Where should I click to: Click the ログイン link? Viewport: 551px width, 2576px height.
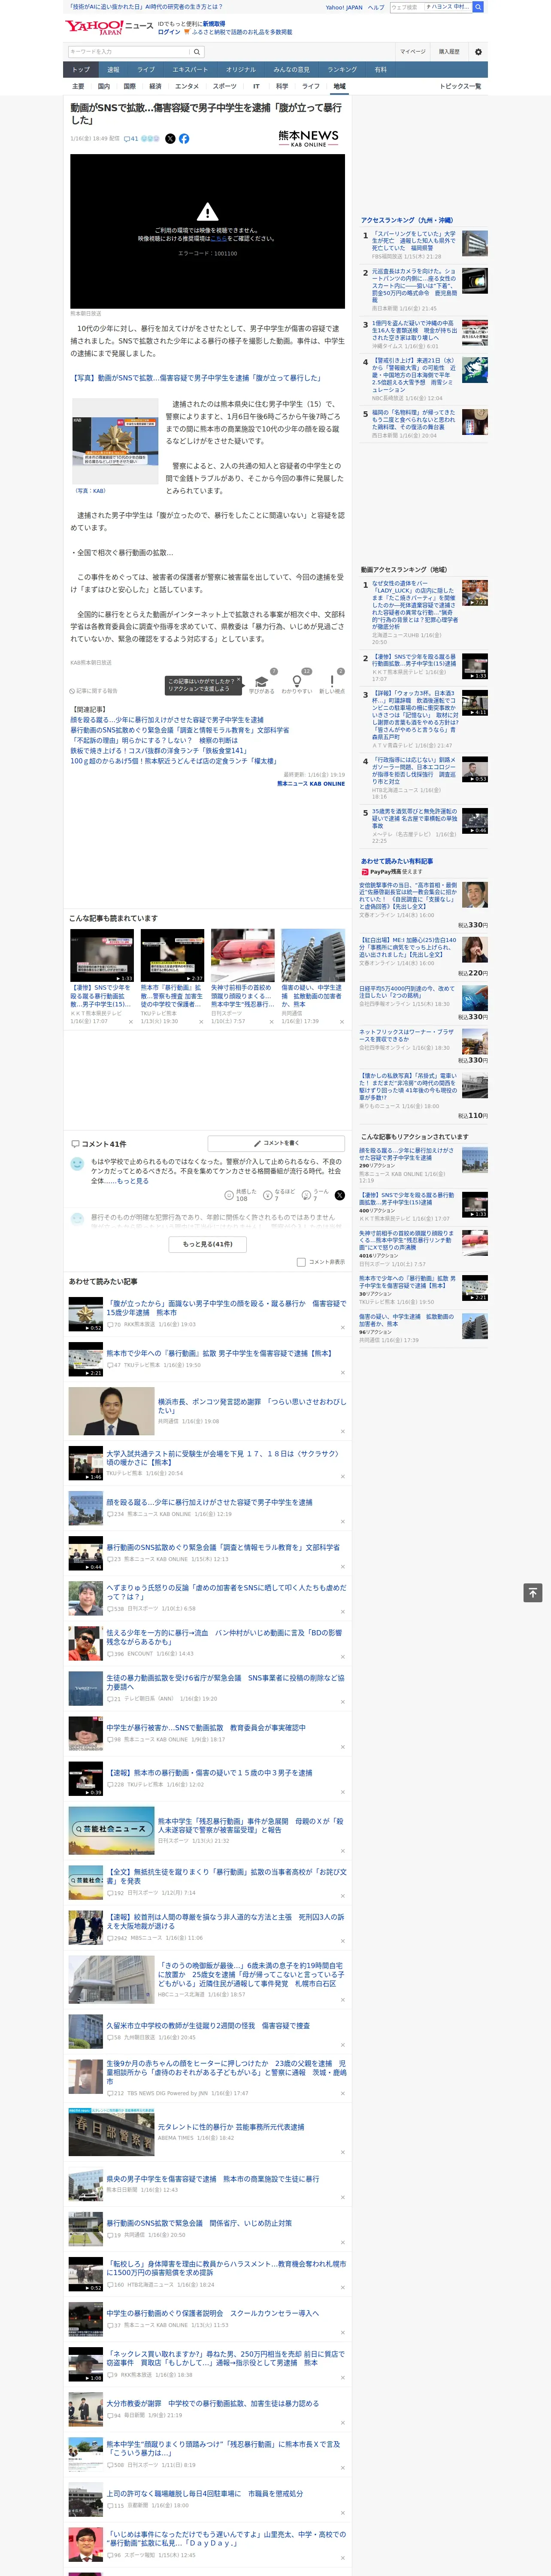(x=169, y=32)
